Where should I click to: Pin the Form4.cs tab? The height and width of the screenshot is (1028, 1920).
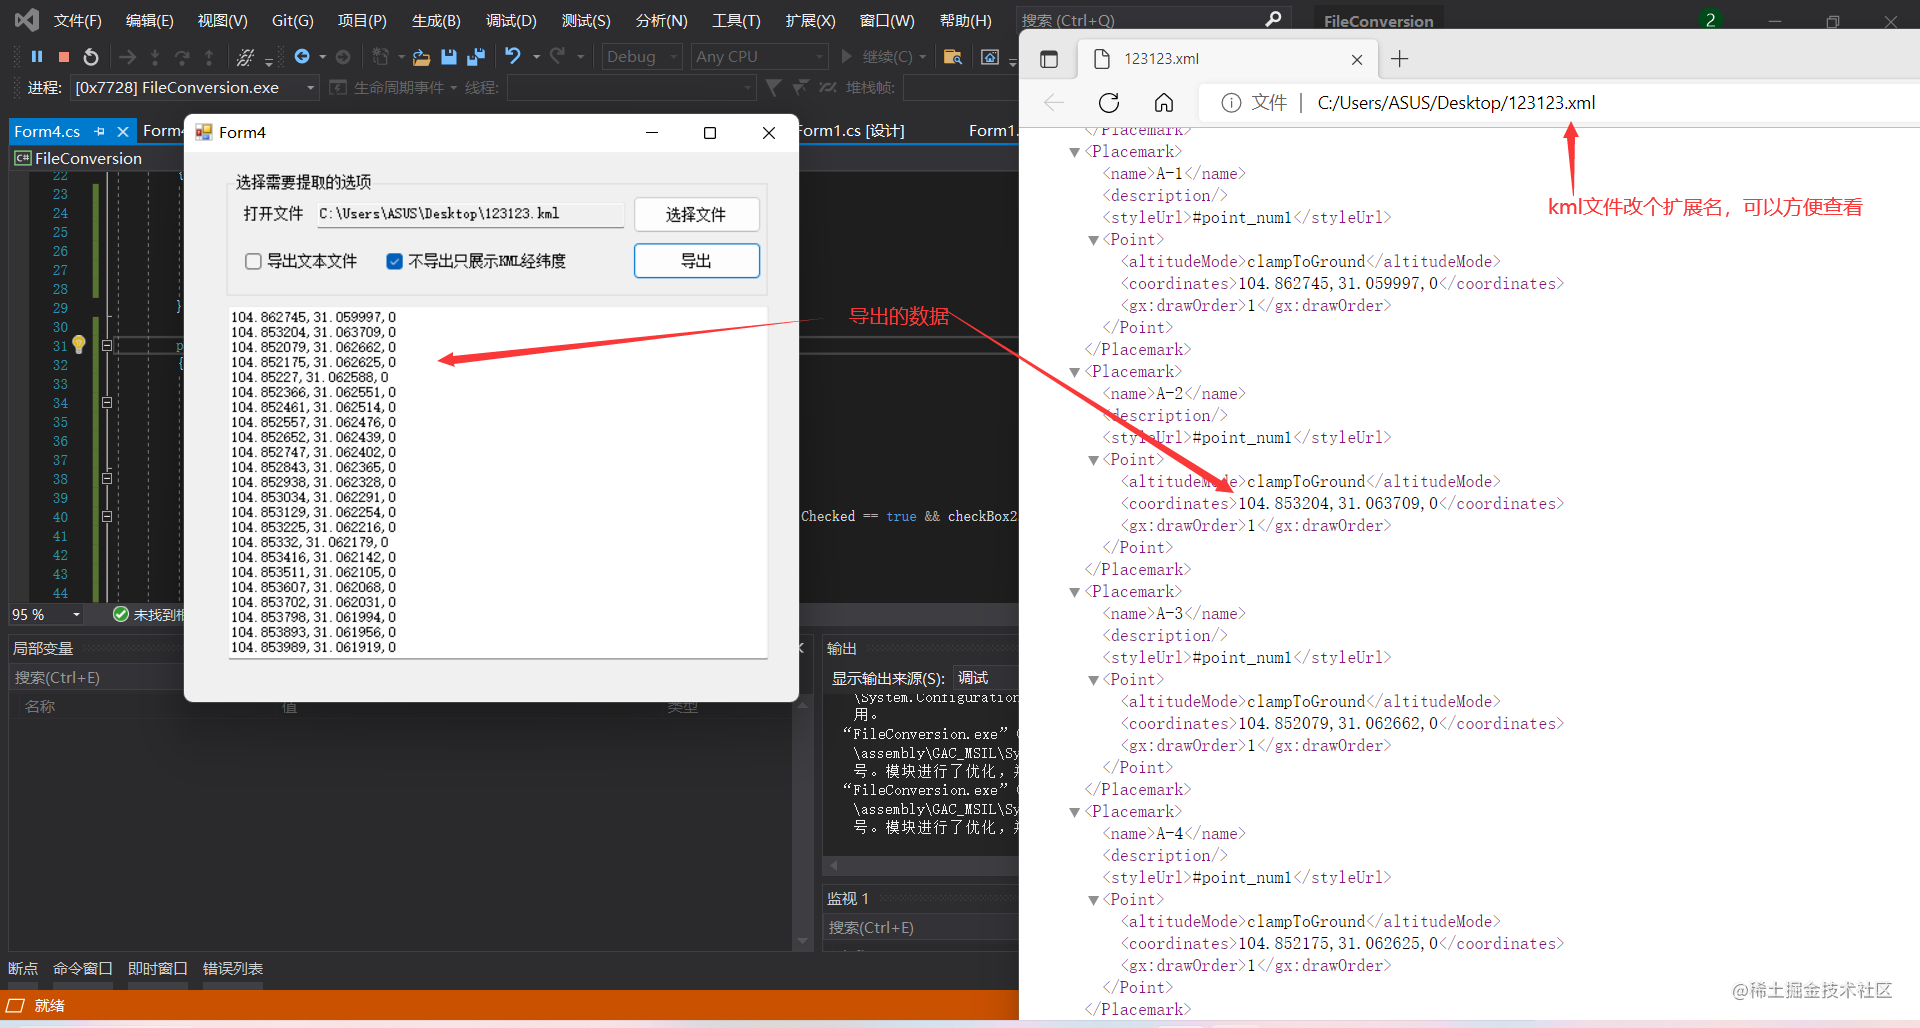click(99, 131)
